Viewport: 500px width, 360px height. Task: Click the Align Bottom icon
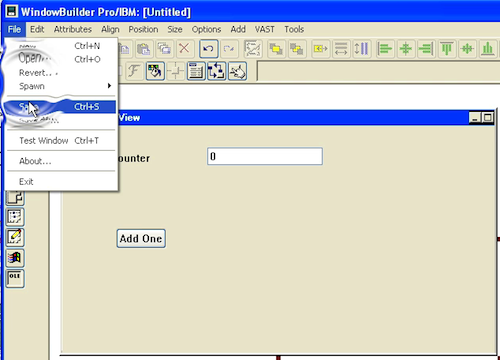tap(488, 49)
